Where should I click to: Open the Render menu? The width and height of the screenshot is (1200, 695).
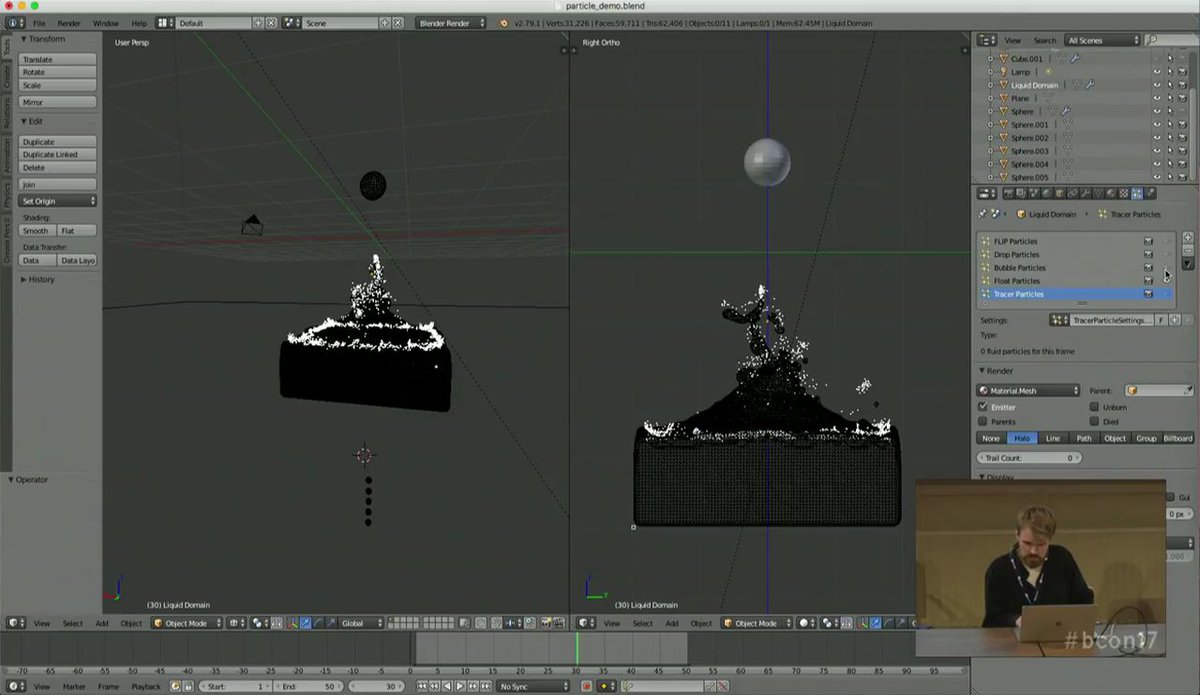70,22
